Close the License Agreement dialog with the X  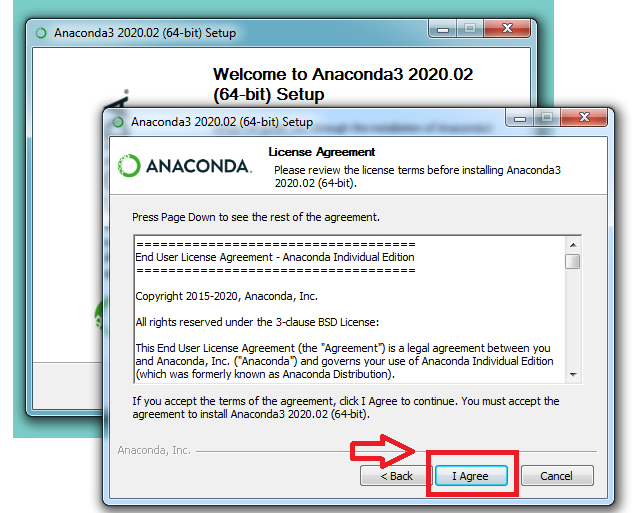click(584, 118)
